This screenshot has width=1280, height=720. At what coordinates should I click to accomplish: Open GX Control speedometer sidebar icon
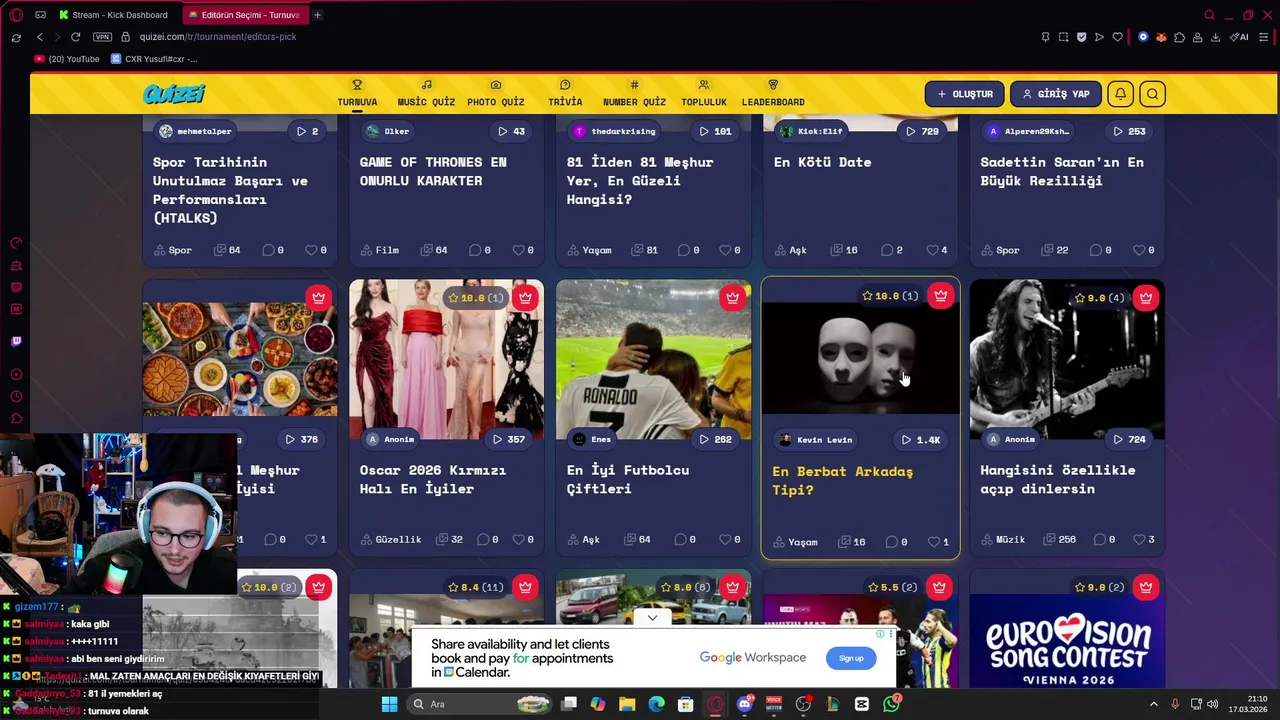pos(16,243)
